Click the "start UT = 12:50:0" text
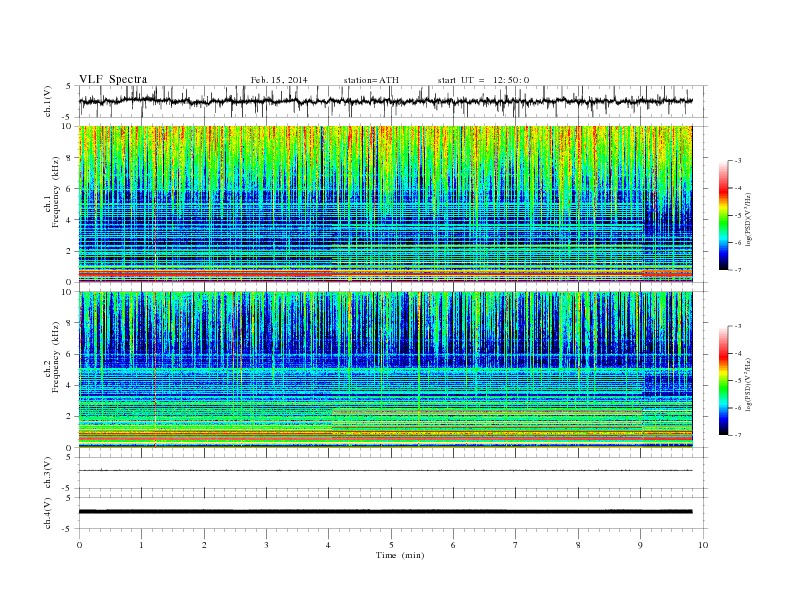The image size is (792, 612). tap(484, 80)
